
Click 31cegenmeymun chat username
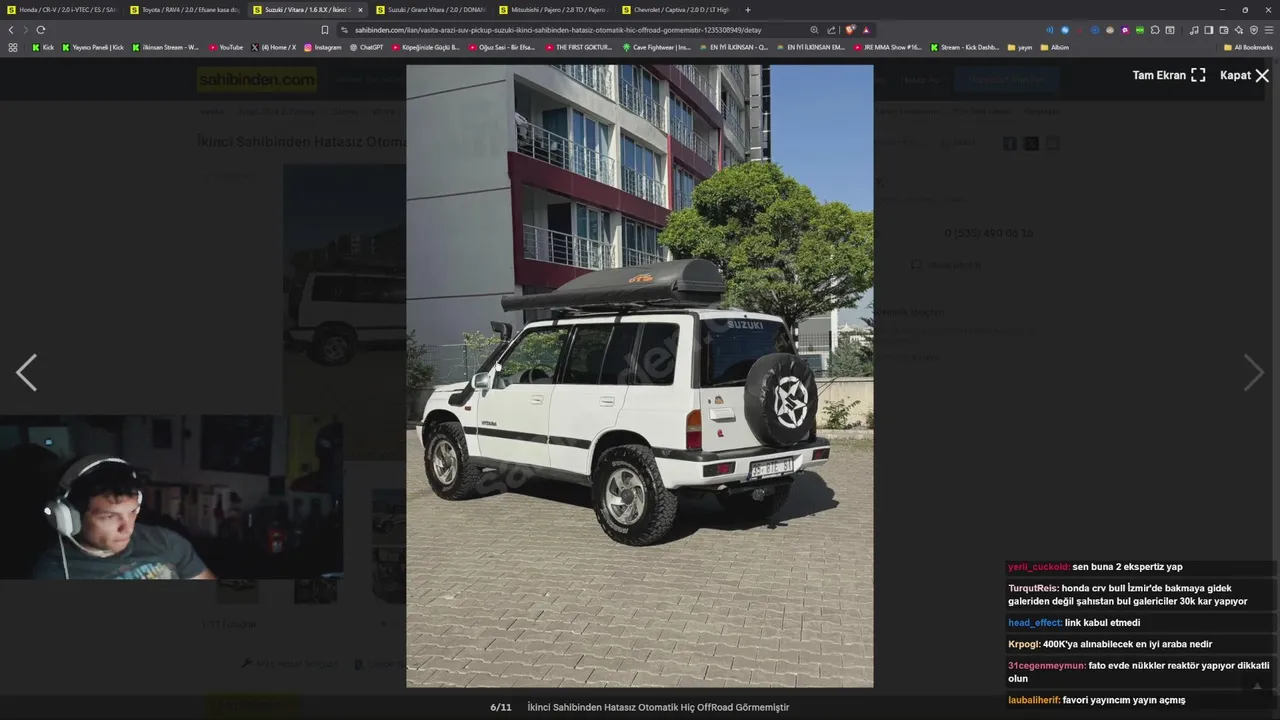point(1047,665)
